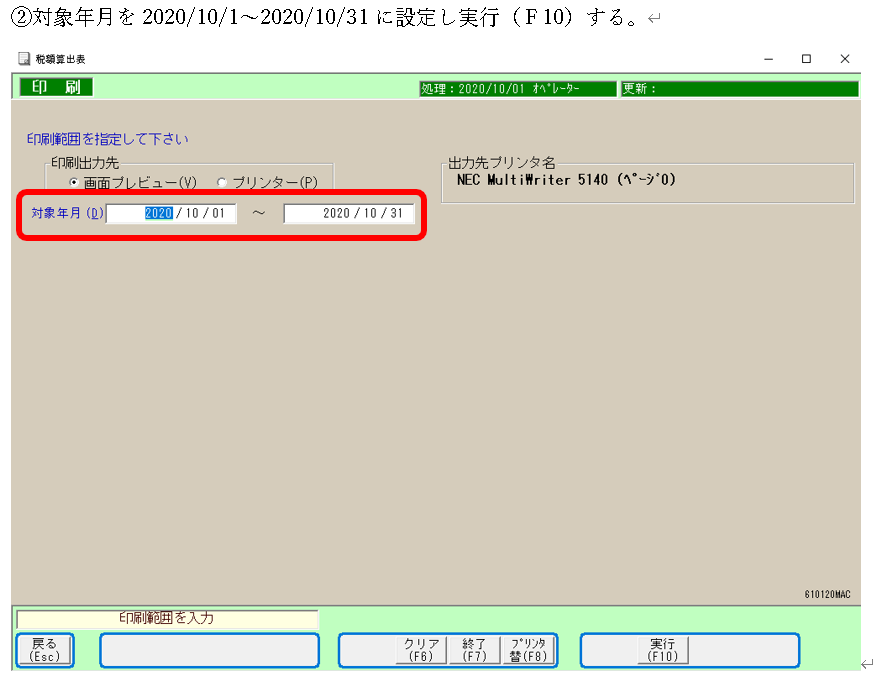This screenshot has width=877, height=683.
Task: Click the 印刷範囲を入力 status message box
Action: [x=167, y=619]
